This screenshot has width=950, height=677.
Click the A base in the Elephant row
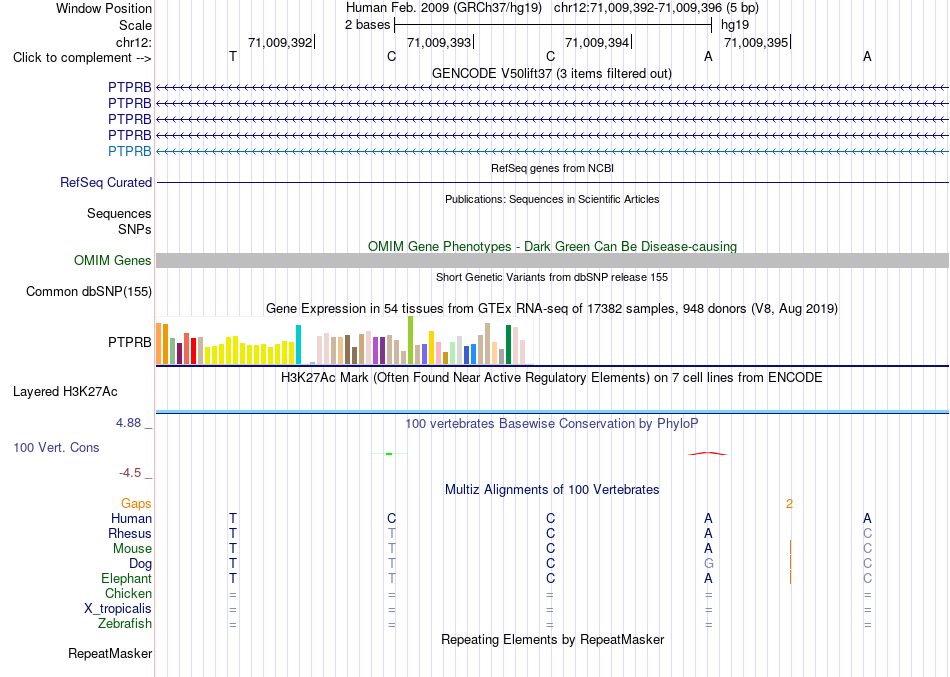708,579
